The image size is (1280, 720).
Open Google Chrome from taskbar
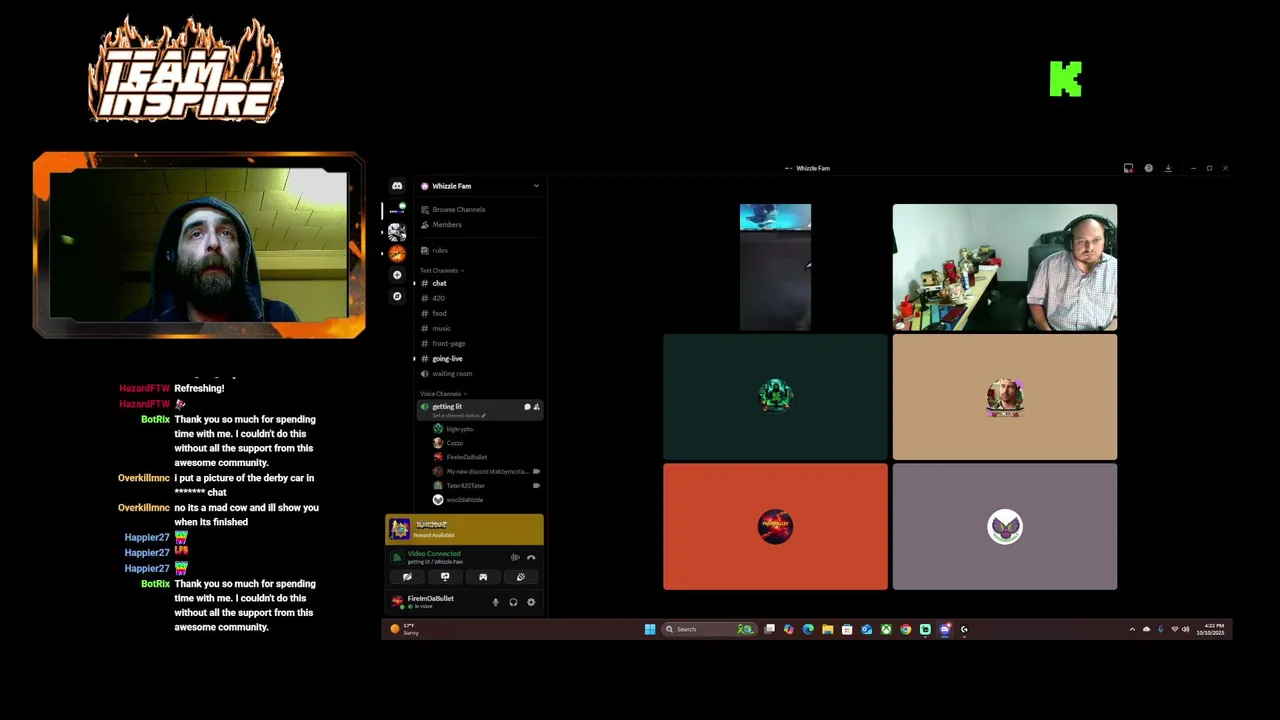(905, 629)
